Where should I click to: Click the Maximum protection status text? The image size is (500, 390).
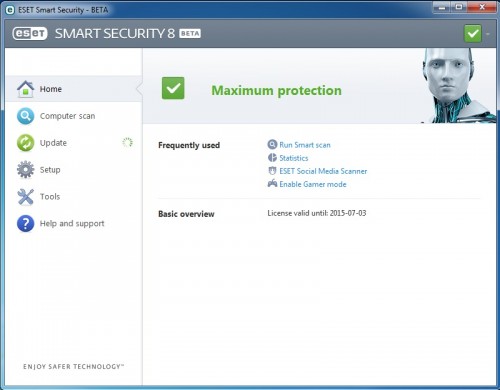pyautogui.click(x=276, y=90)
